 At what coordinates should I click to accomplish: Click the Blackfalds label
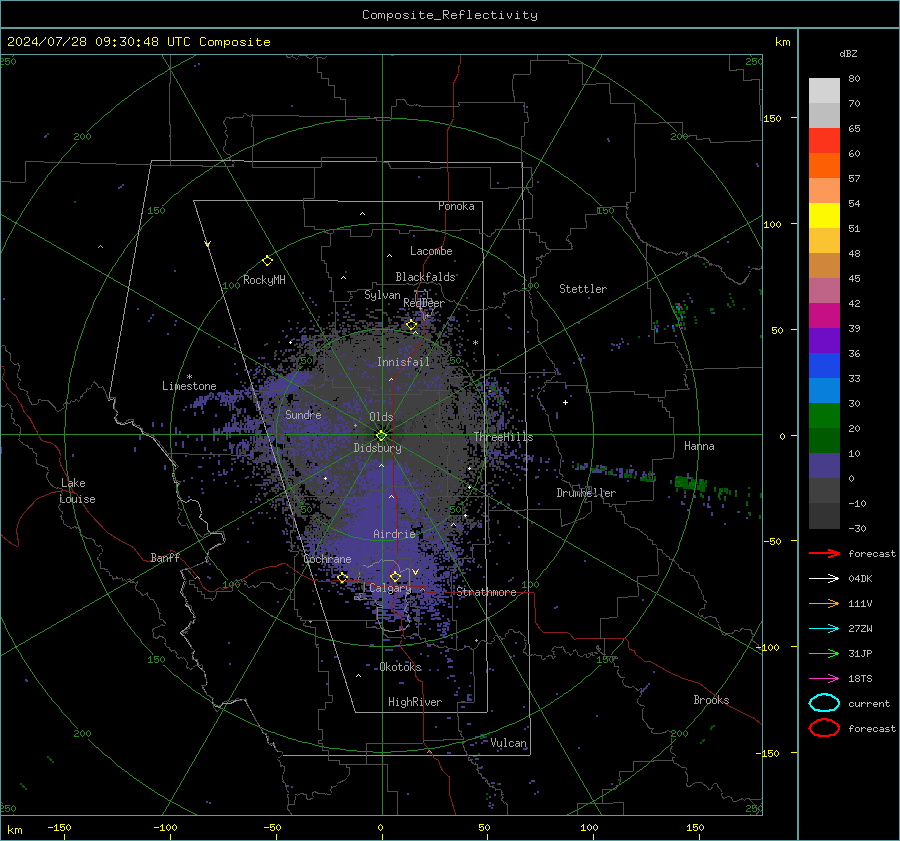click(x=425, y=277)
